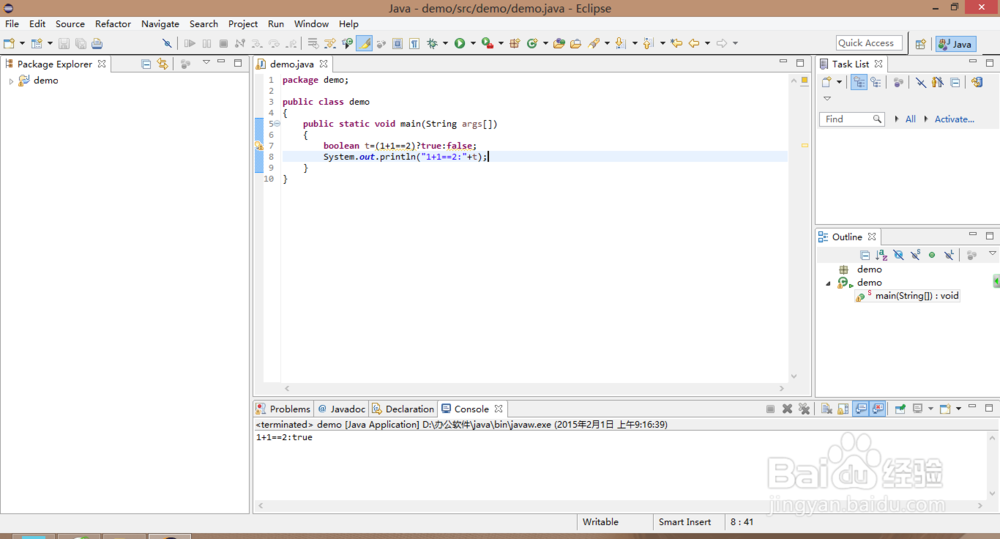This screenshot has width=1000, height=539.
Task: Click the Activate... link in Task List
Action: coord(954,119)
